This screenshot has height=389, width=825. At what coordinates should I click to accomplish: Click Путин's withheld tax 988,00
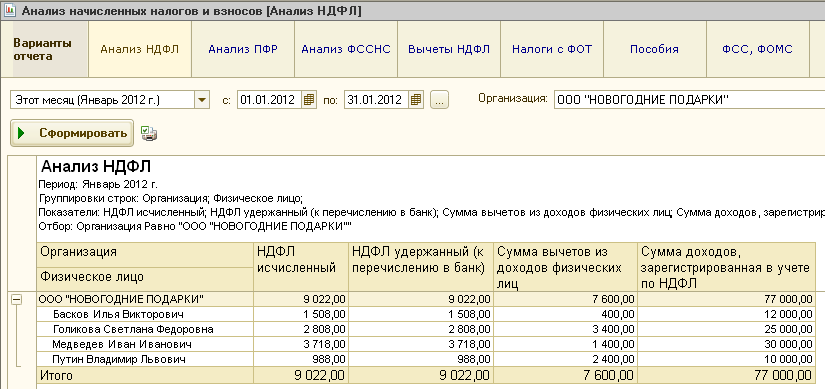[475, 360]
